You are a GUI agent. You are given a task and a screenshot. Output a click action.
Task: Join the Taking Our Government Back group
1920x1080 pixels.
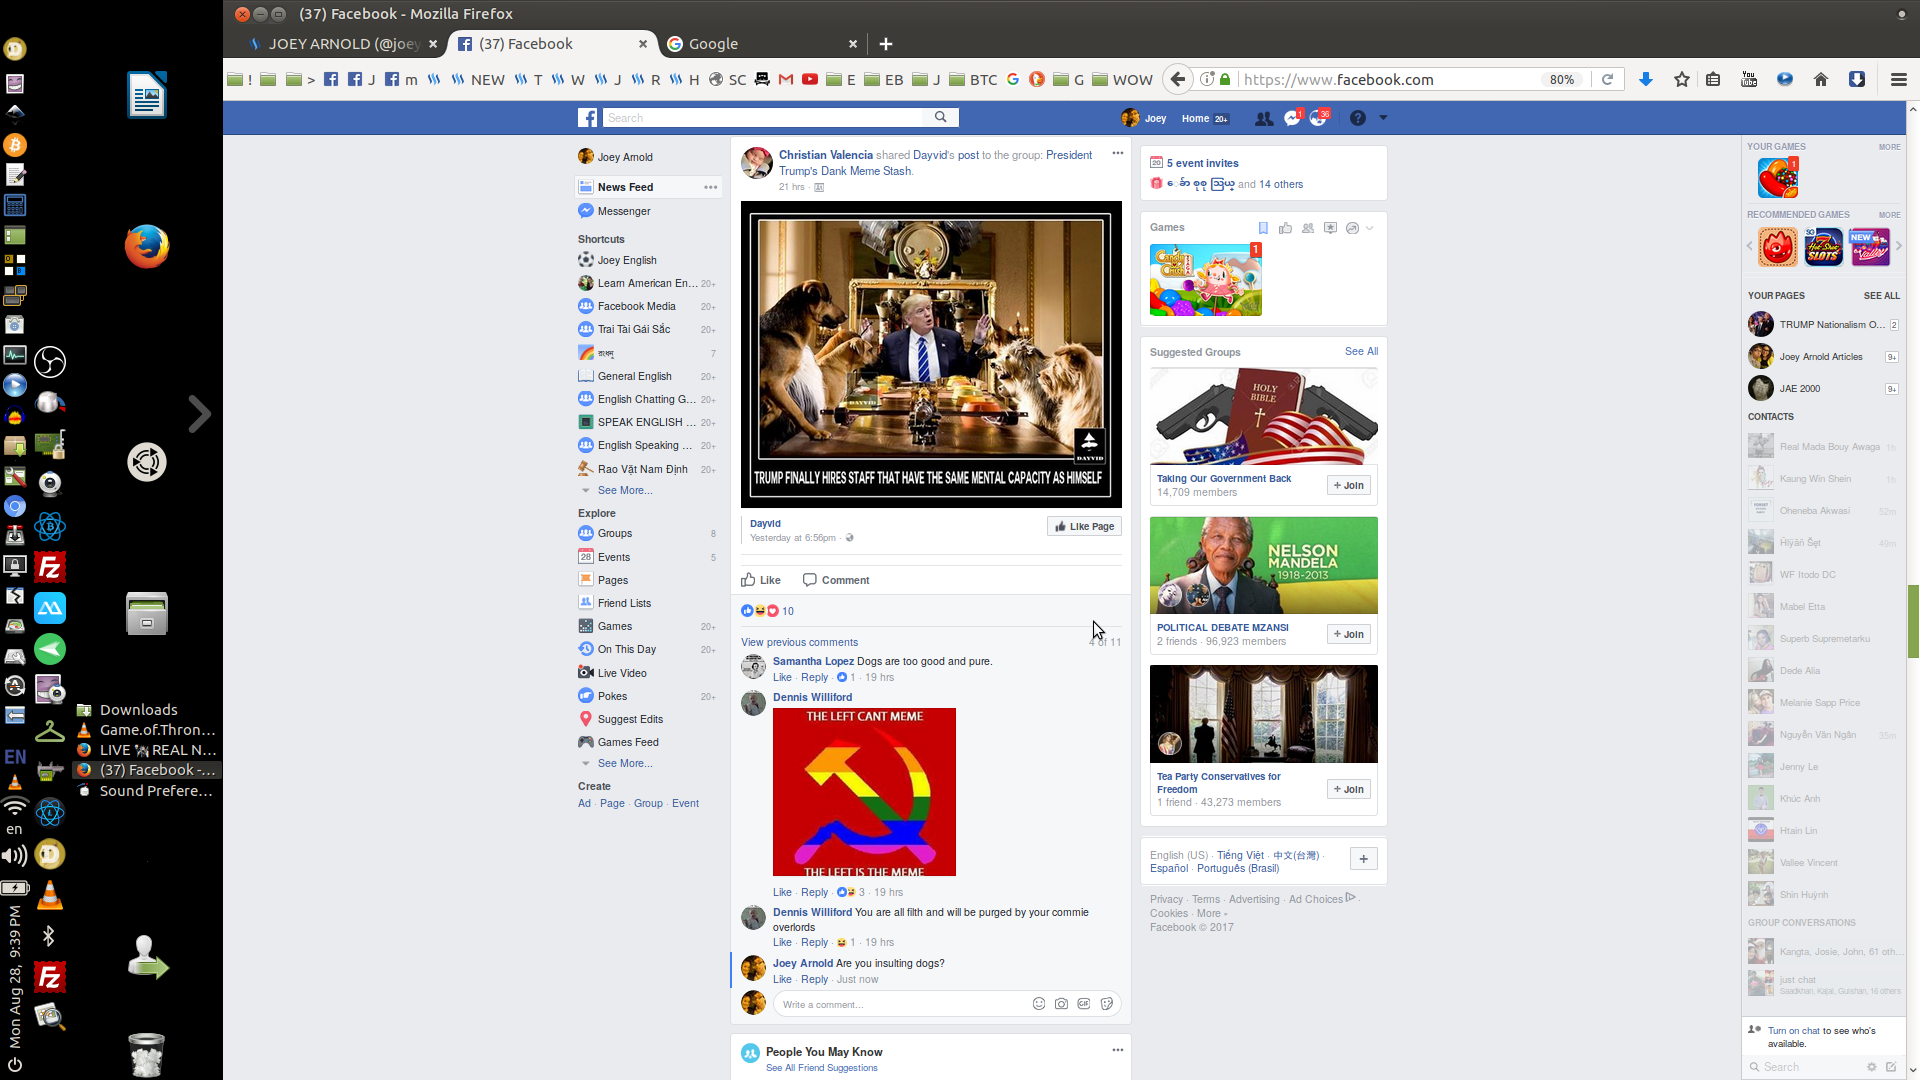[x=1348, y=485]
